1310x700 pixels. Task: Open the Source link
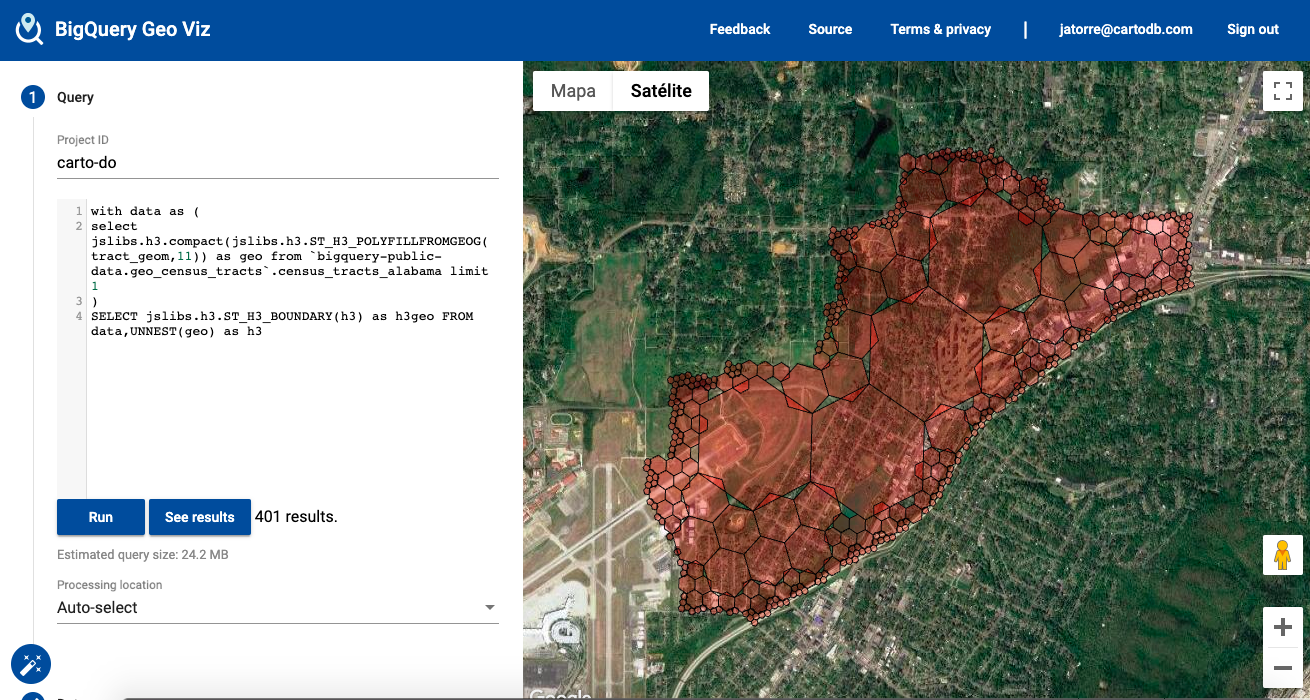click(830, 30)
